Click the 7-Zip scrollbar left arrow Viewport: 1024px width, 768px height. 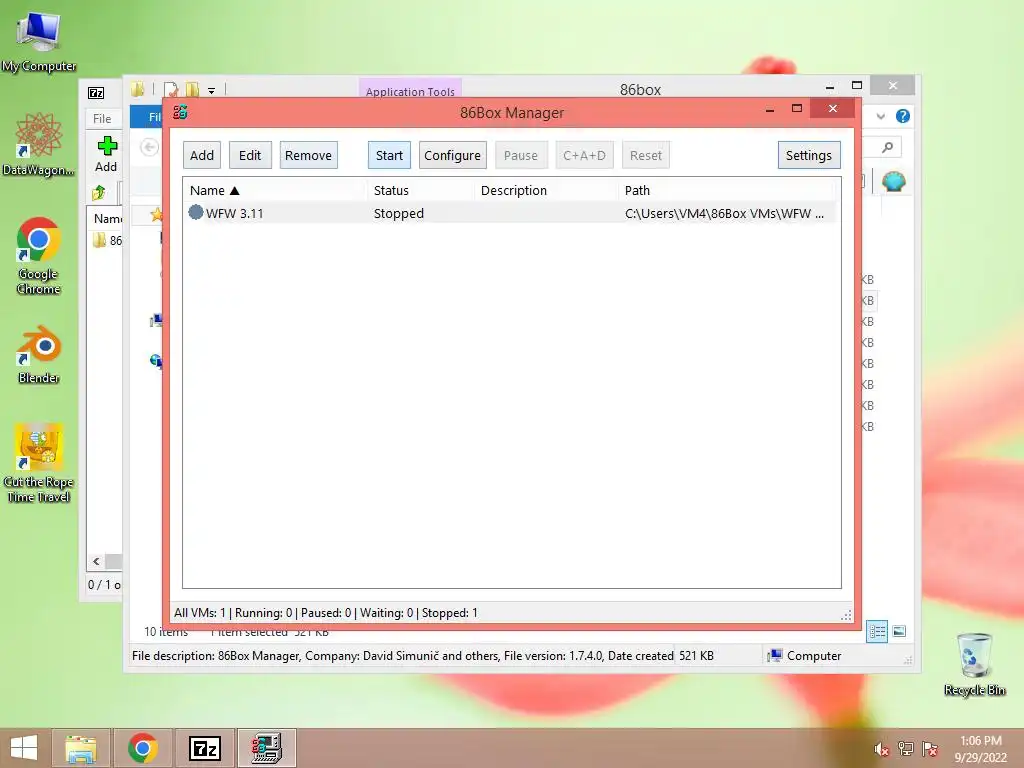click(x=97, y=562)
